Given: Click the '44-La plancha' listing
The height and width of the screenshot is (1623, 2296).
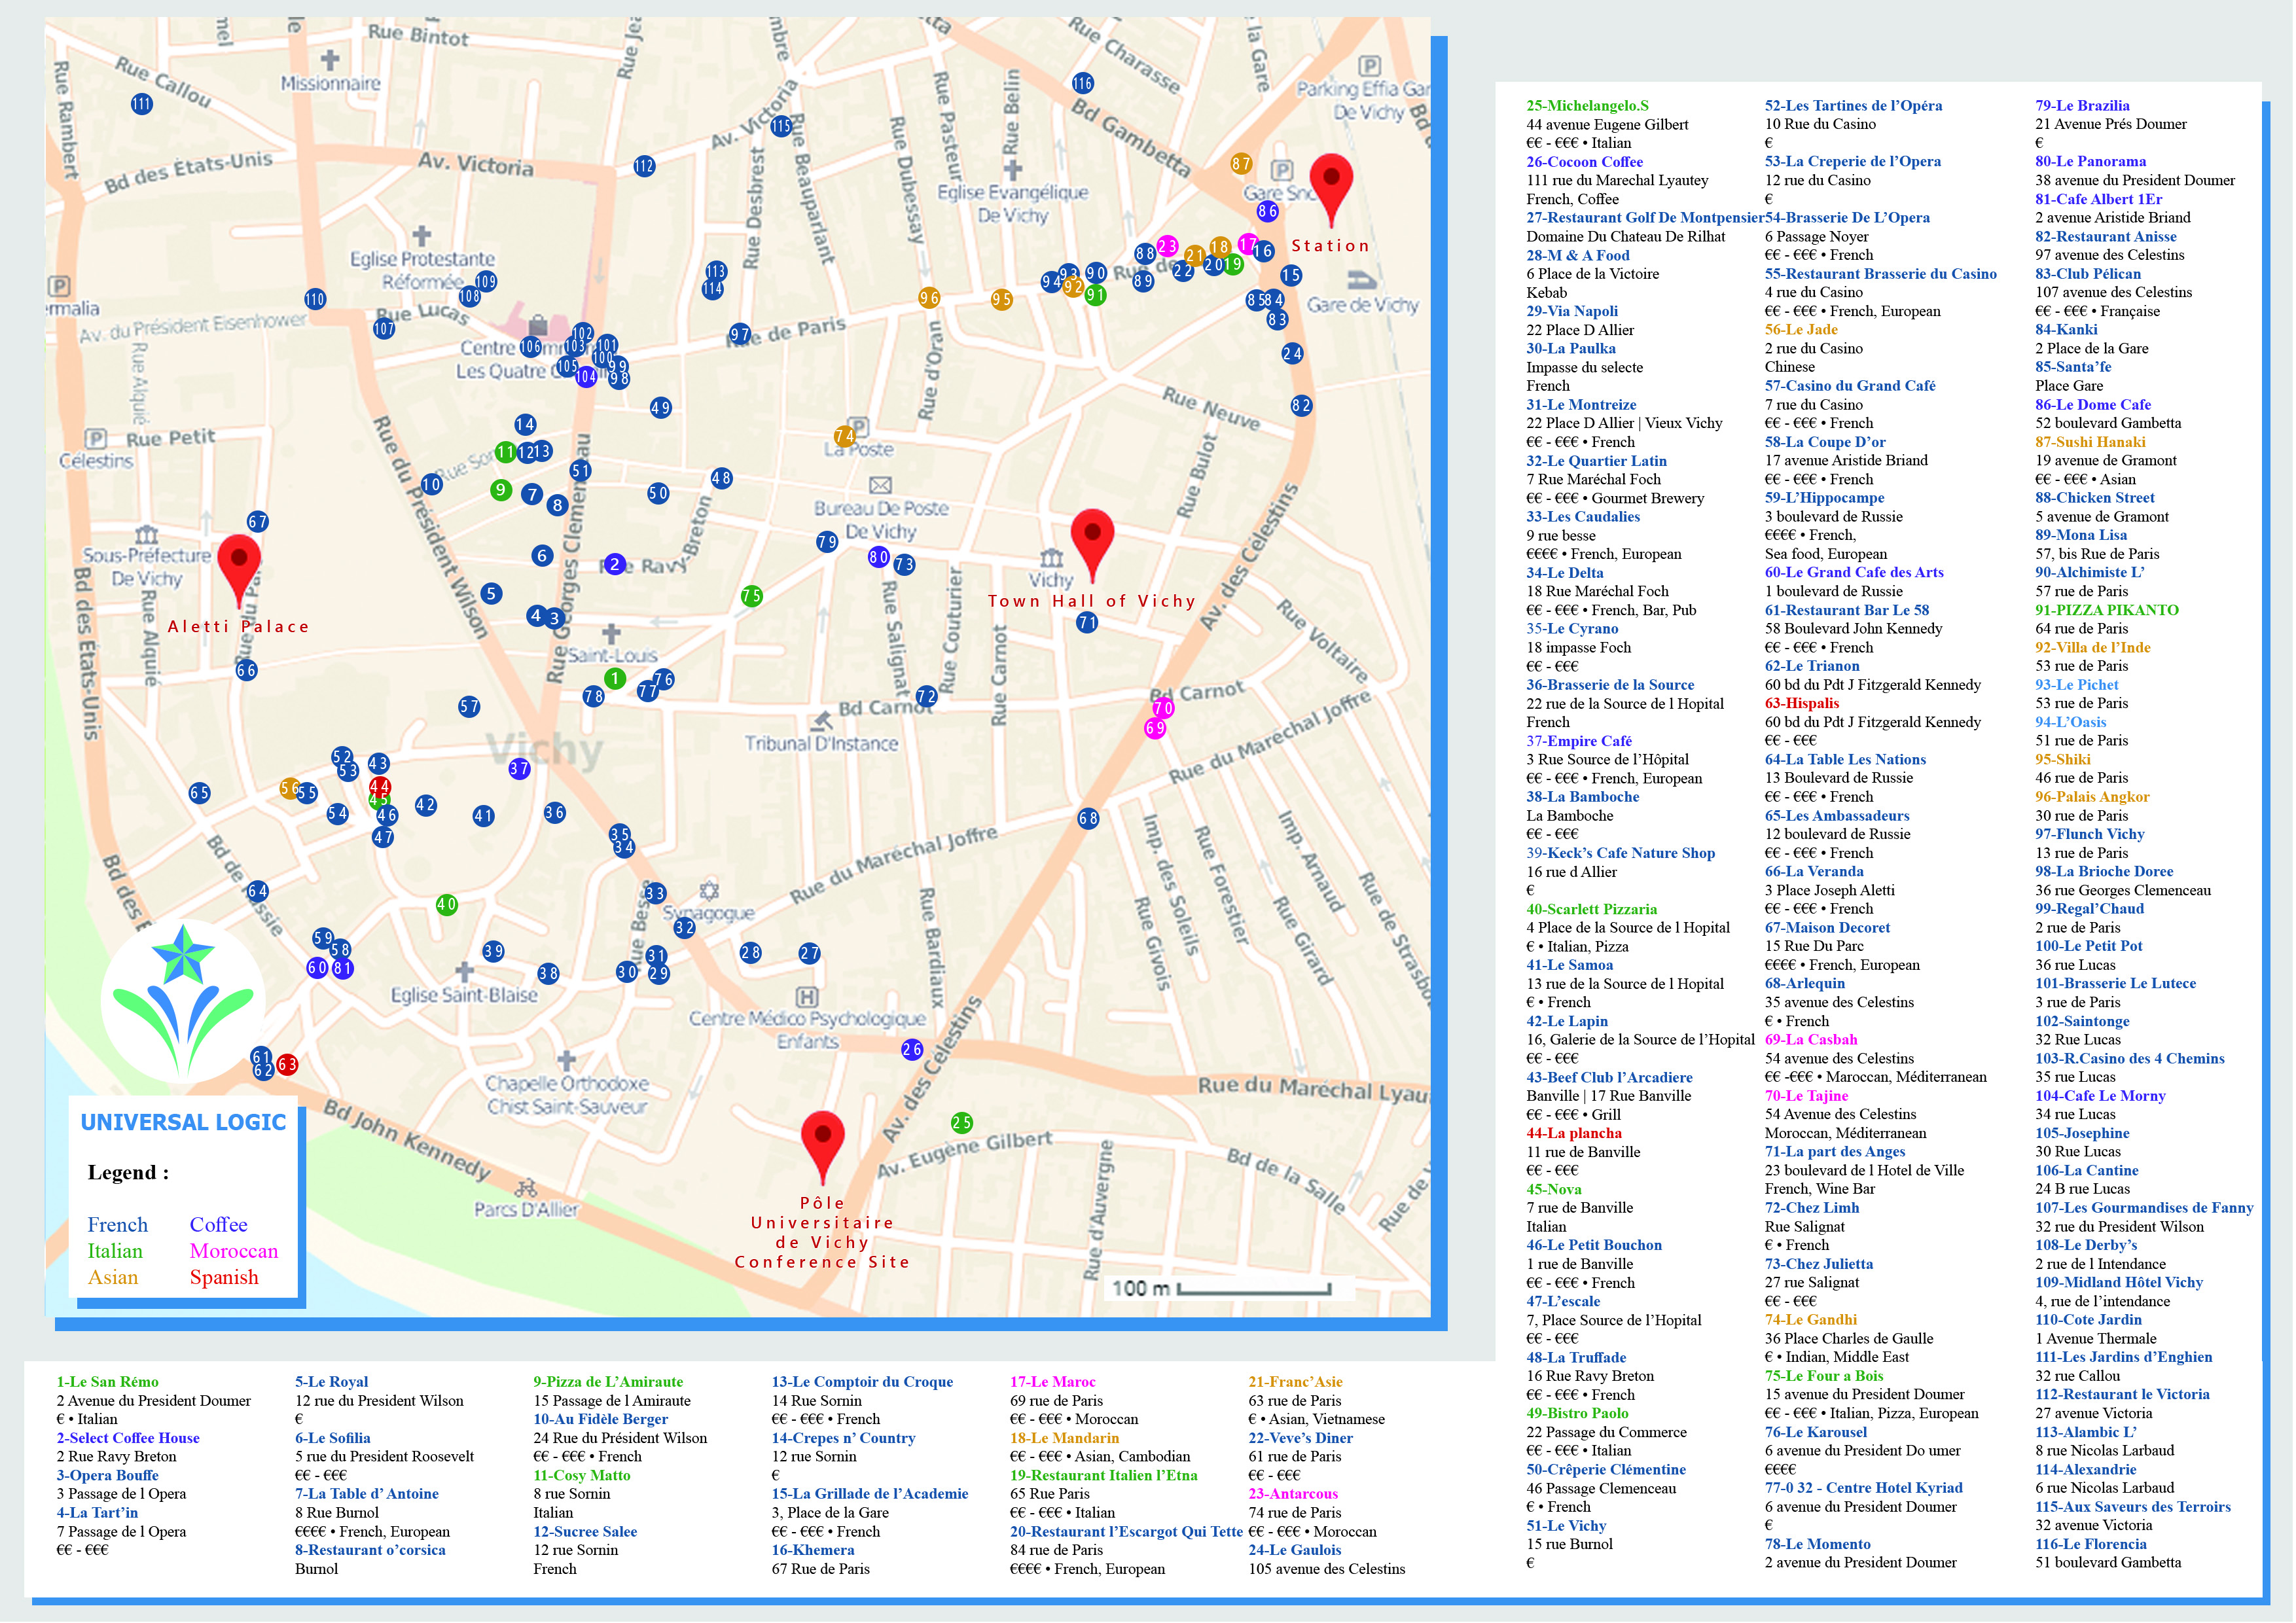Looking at the screenshot, I should (1574, 1133).
